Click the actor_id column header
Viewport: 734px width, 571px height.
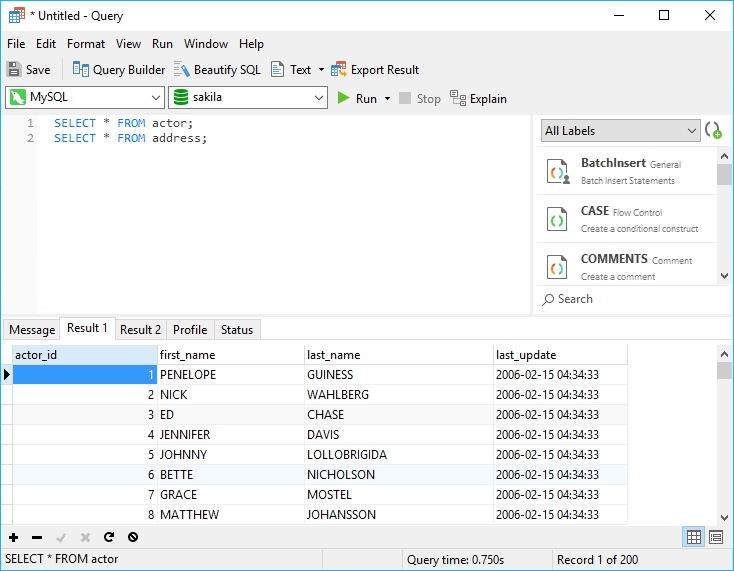85,355
